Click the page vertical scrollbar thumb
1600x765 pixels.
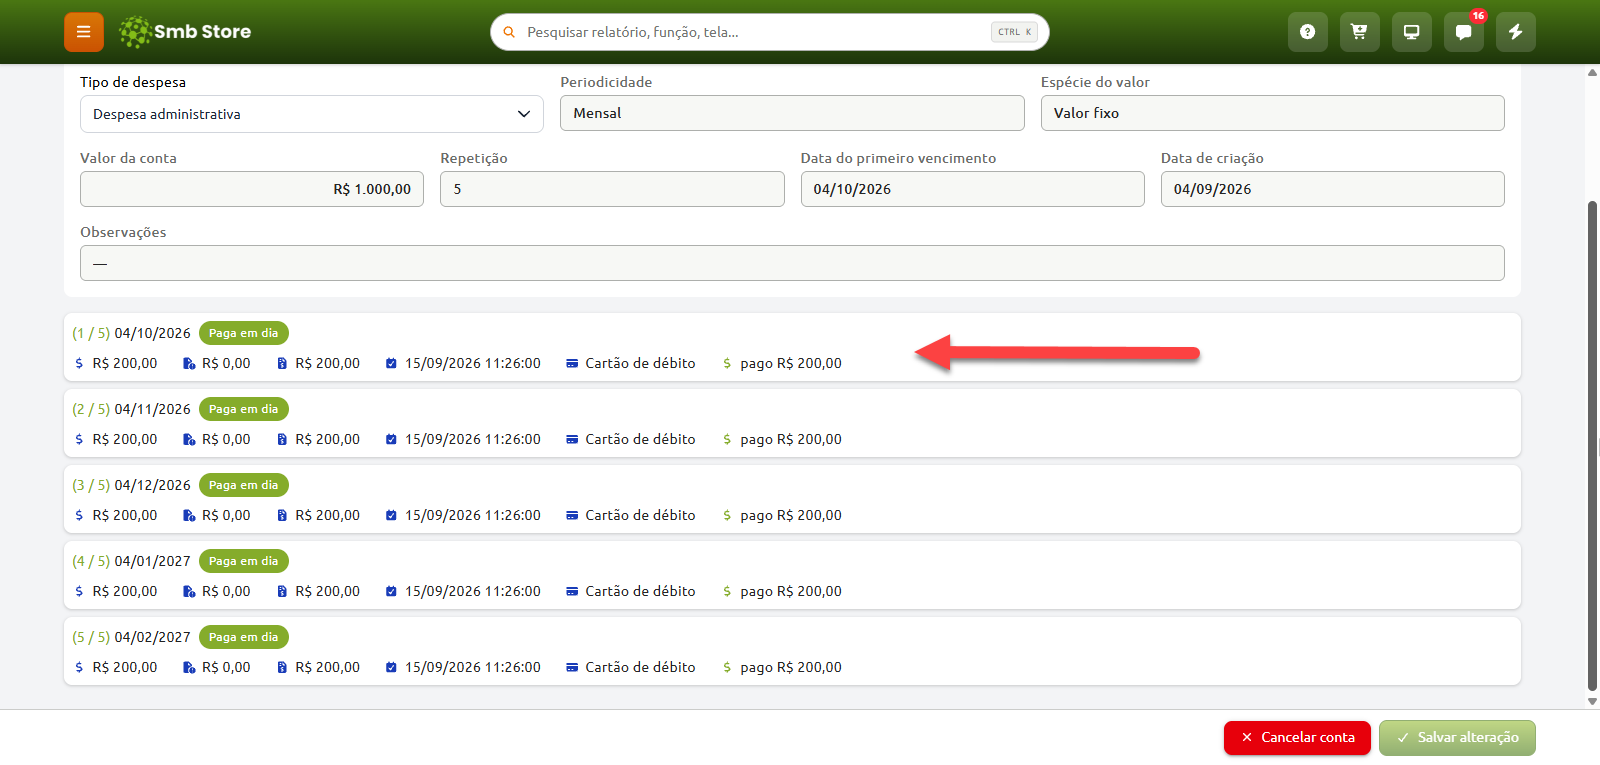[x=1592, y=445]
